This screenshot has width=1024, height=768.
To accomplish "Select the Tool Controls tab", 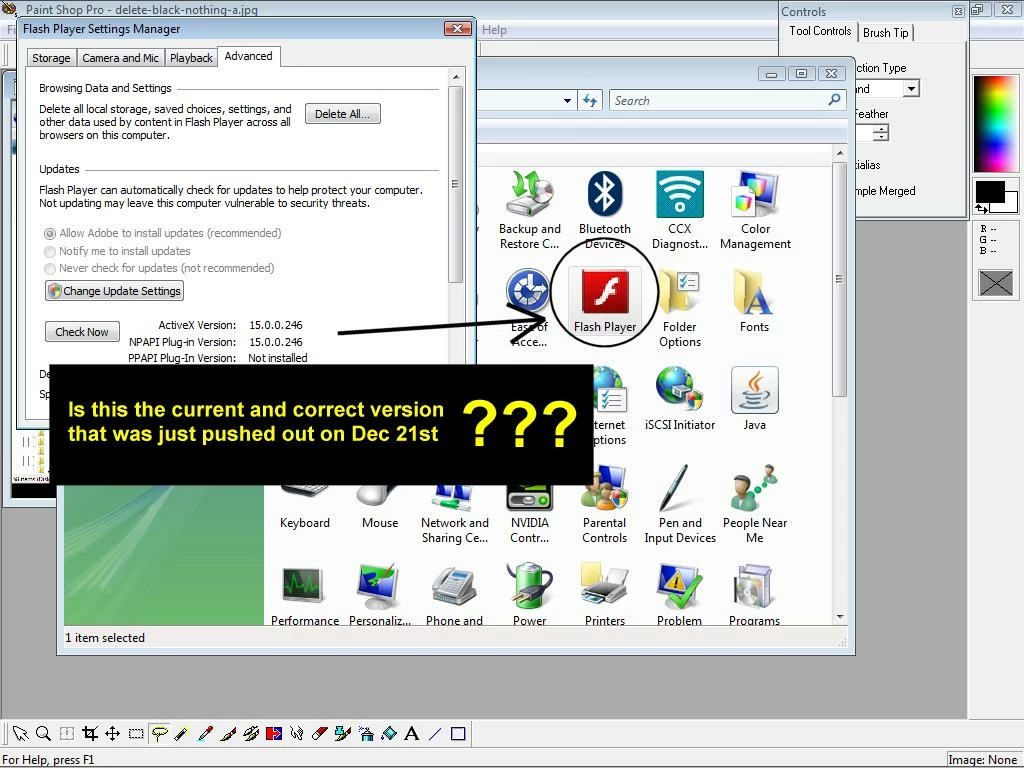I will click(820, 31).
